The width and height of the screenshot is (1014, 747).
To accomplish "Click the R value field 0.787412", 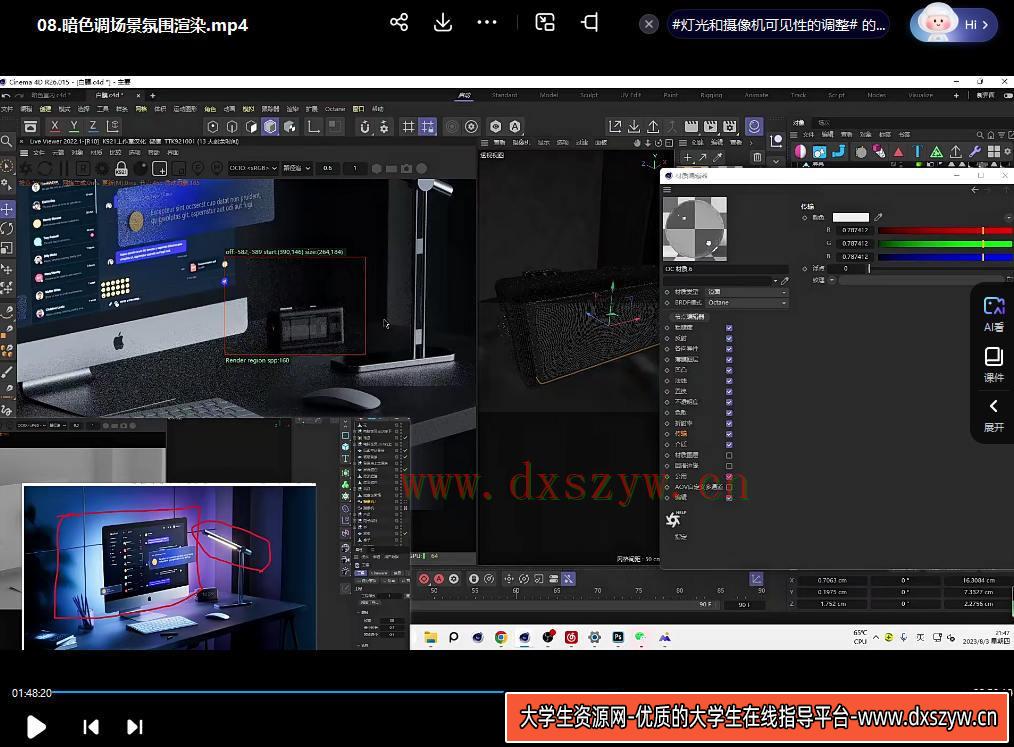I will (855, 230).
